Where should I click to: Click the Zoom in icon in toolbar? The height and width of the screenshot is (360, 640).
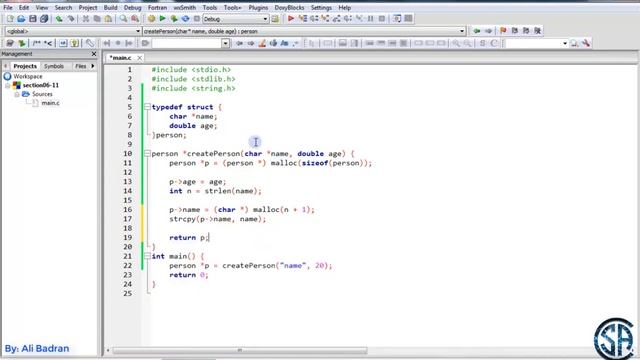point(456,43)
